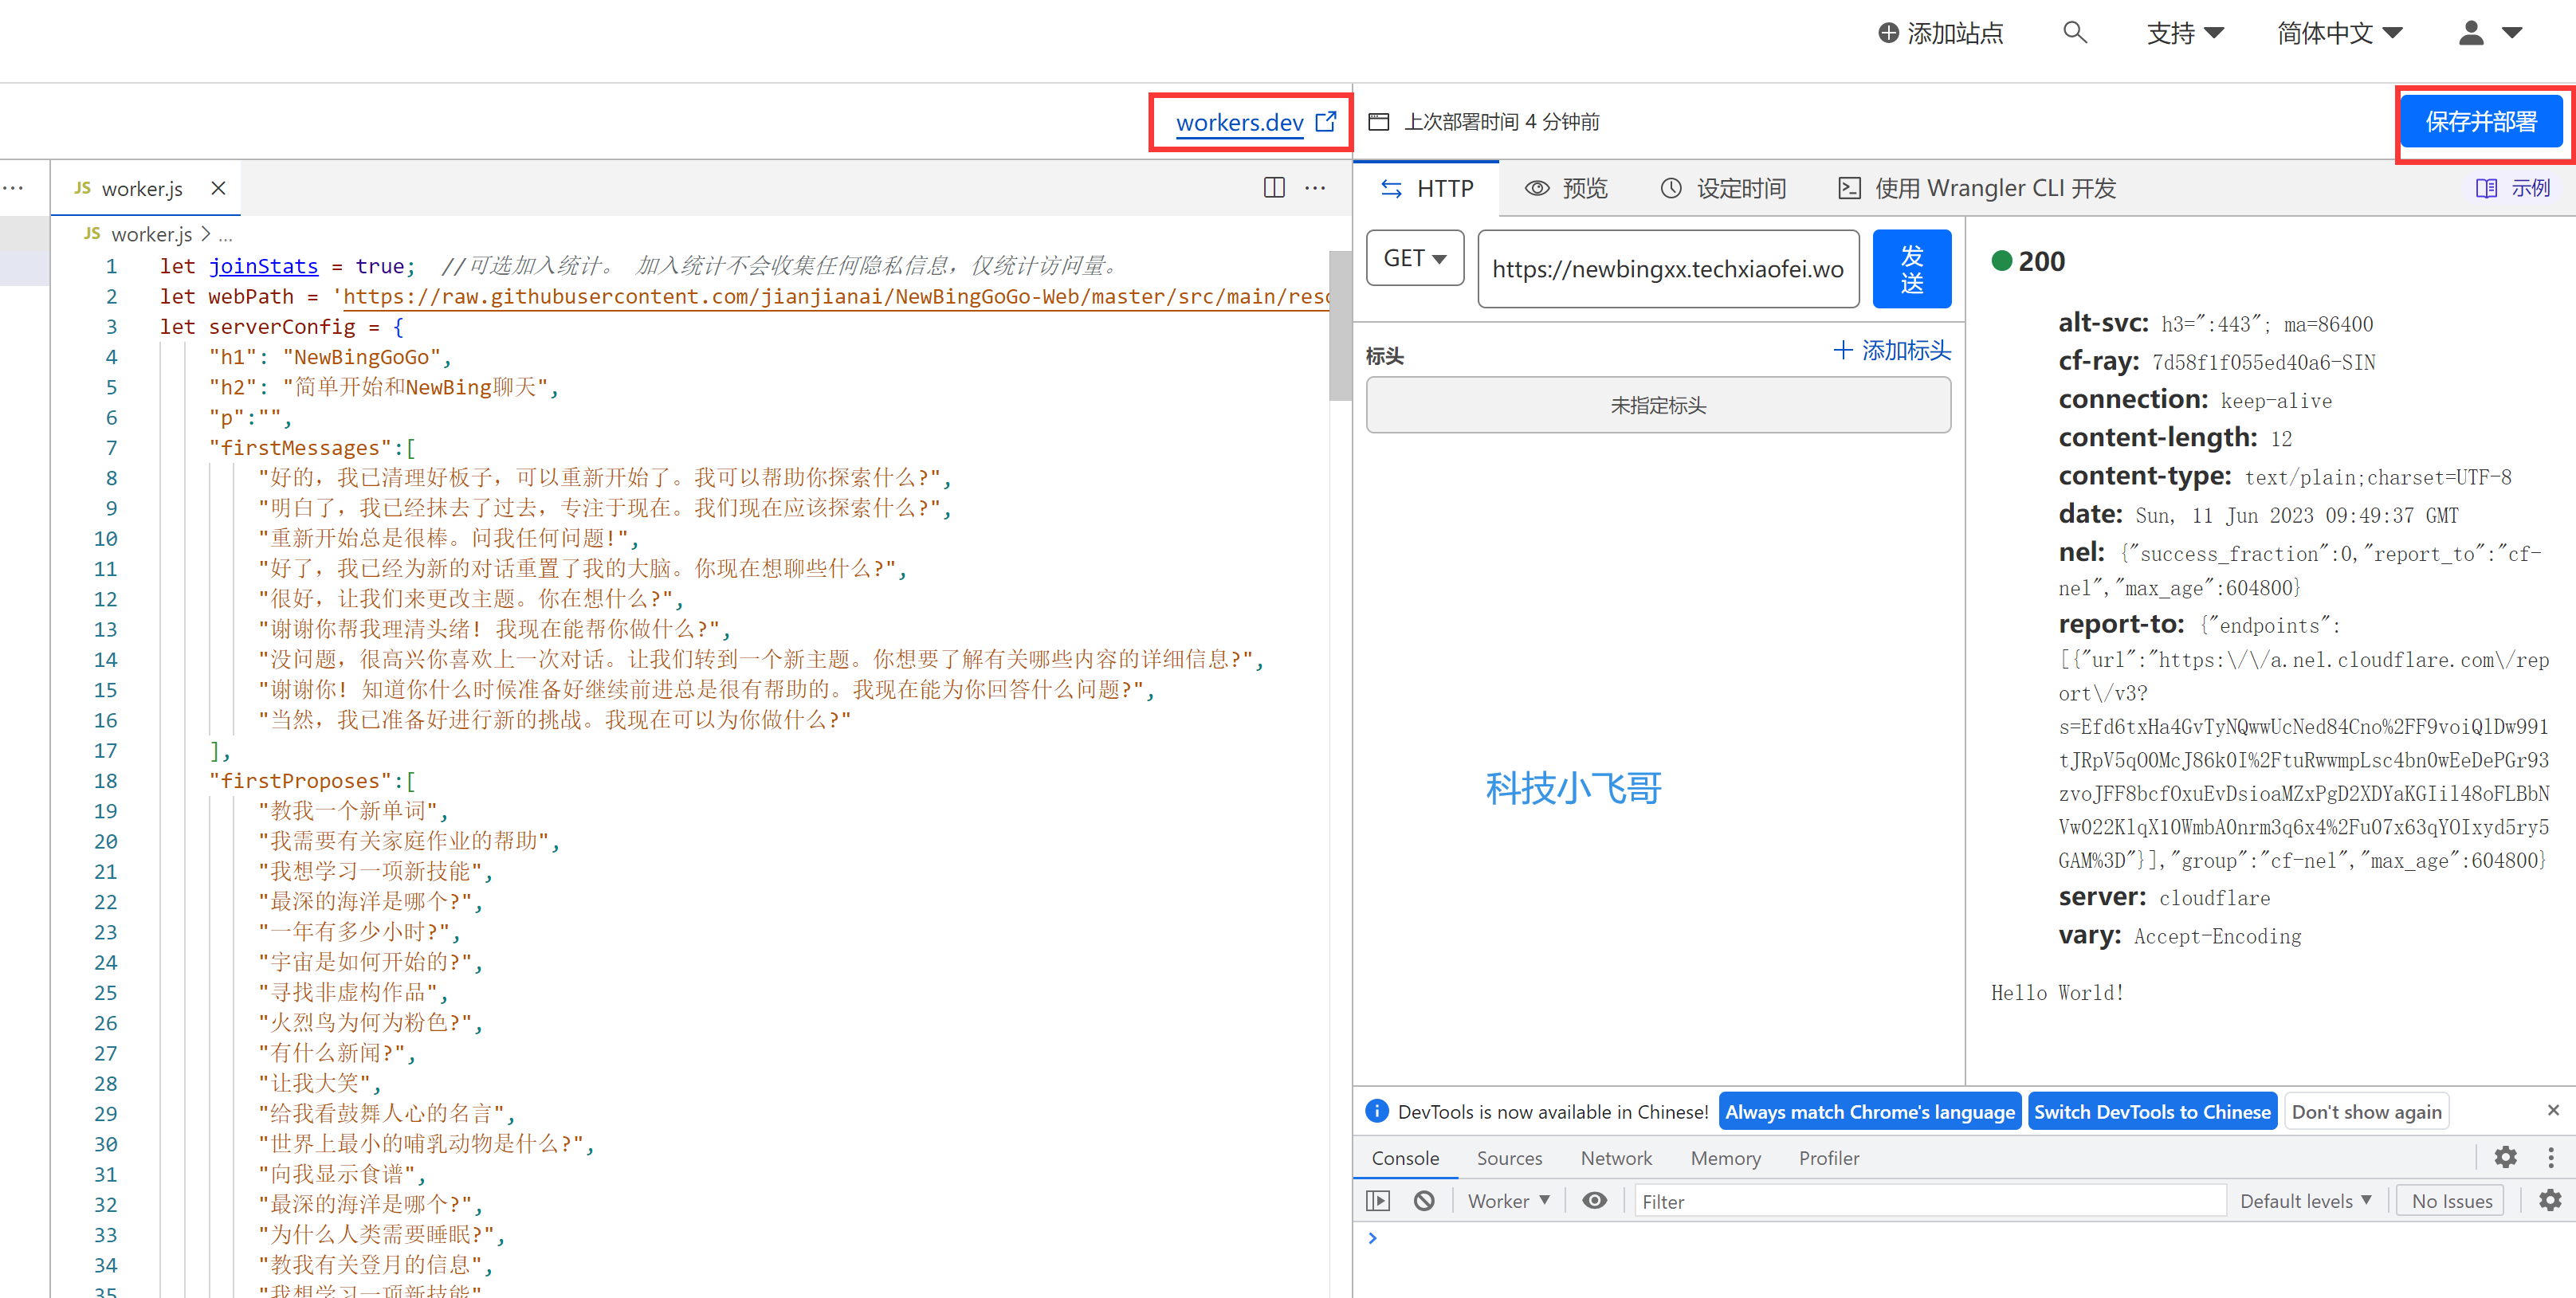
Task: Open DevTools settings gear icon
Action: pos(2505,1157)
